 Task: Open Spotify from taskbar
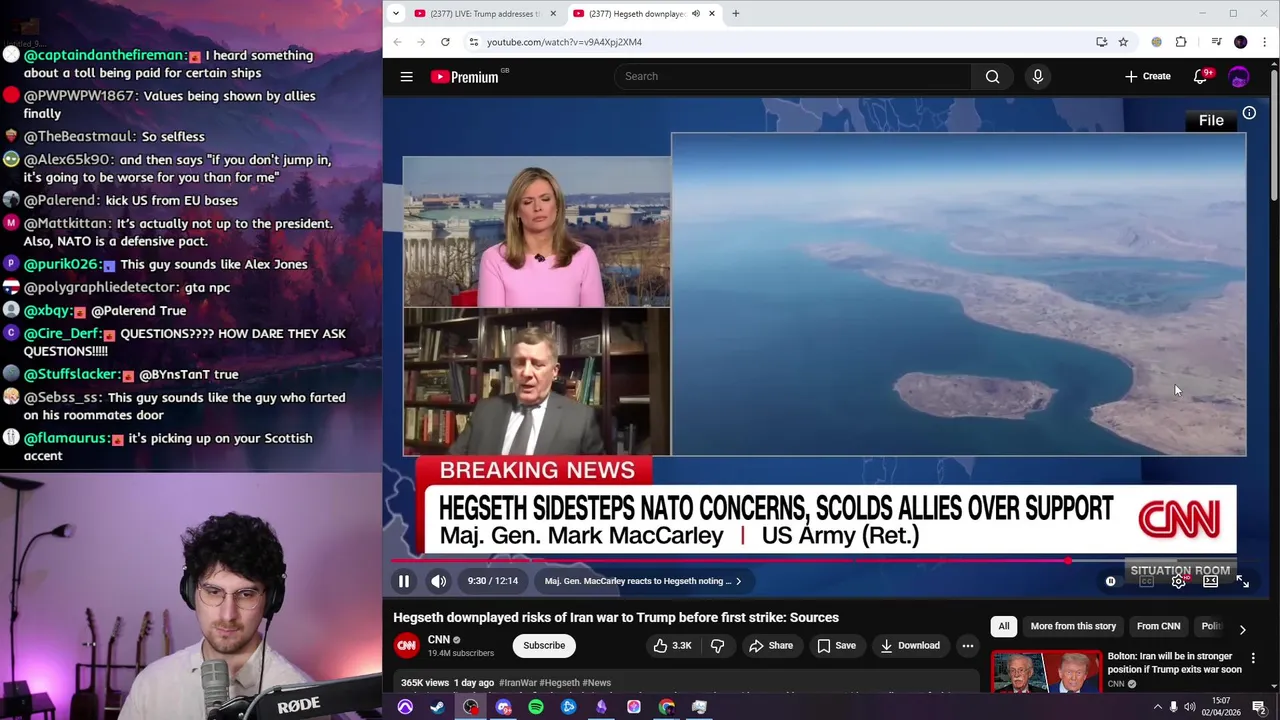tap(536, 707)
